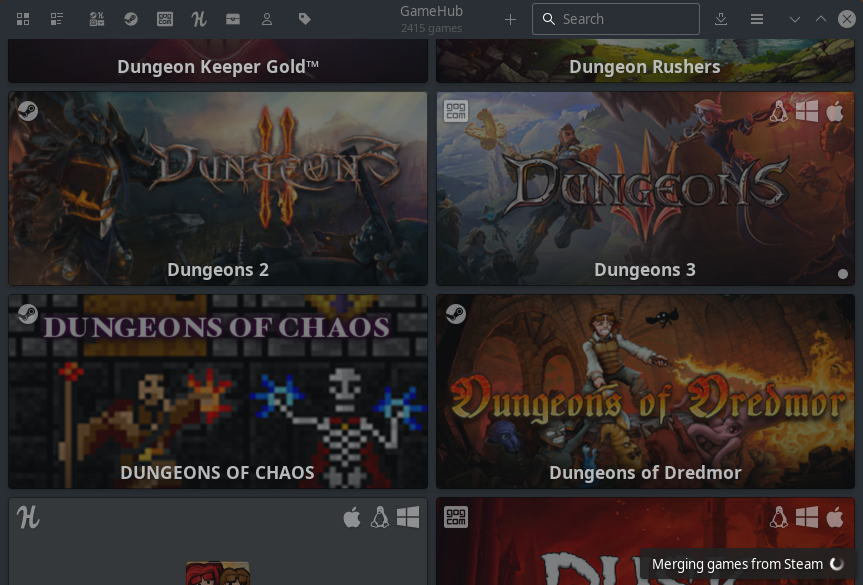Select the Dungeons of Dredmor game card
863x585 pixels.
click(645, 392)
